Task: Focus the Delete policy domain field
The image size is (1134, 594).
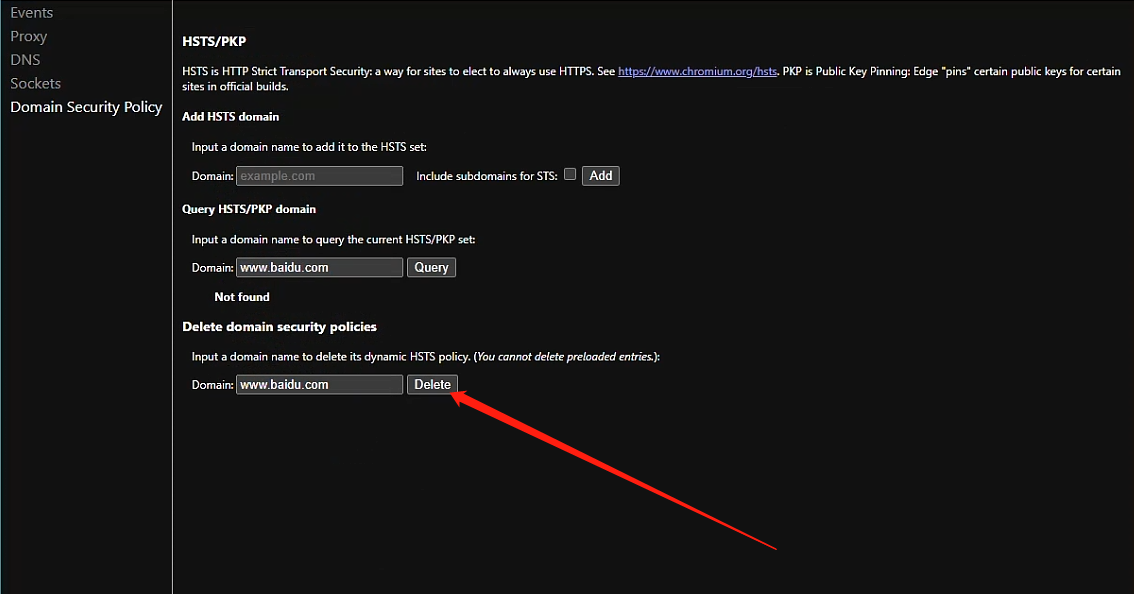Action: pyautogui.click(x=319, y=385)
